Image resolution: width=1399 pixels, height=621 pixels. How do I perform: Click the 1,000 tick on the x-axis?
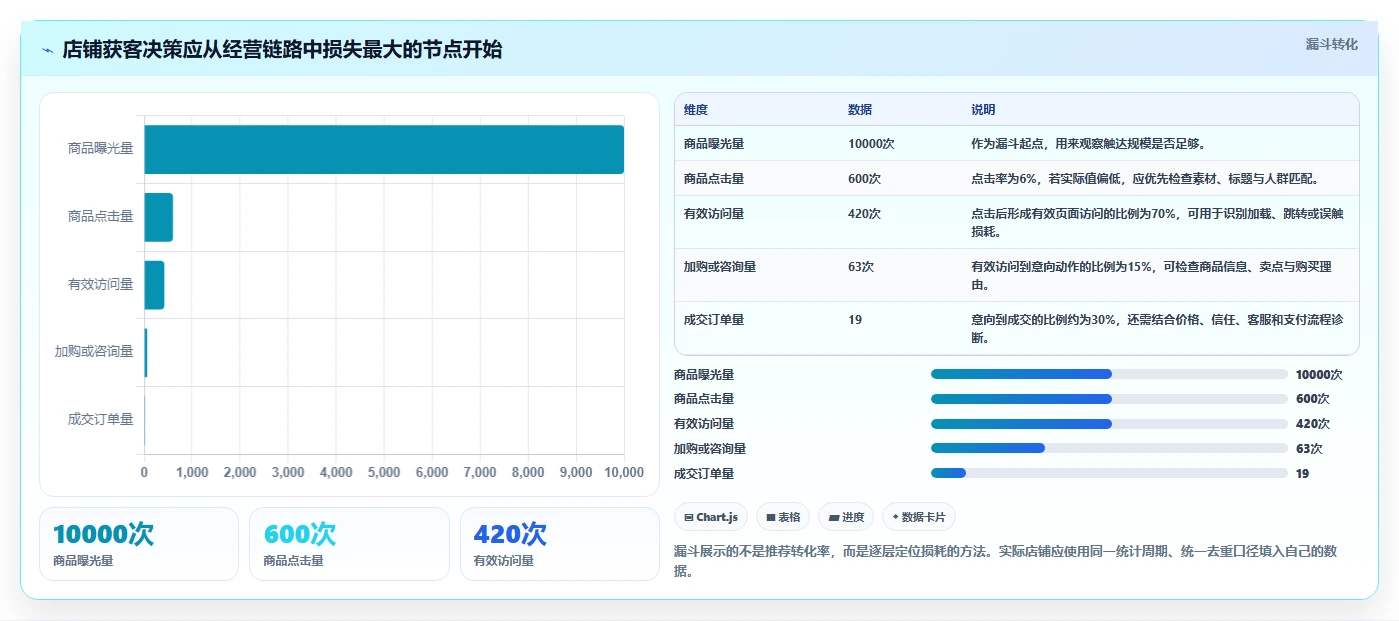192,473
